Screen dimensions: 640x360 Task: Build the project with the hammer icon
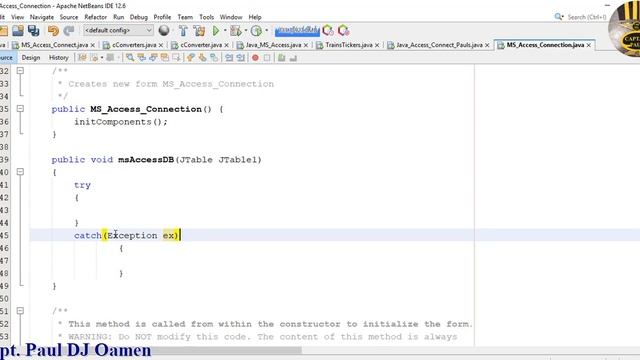(x=183, y=31)
